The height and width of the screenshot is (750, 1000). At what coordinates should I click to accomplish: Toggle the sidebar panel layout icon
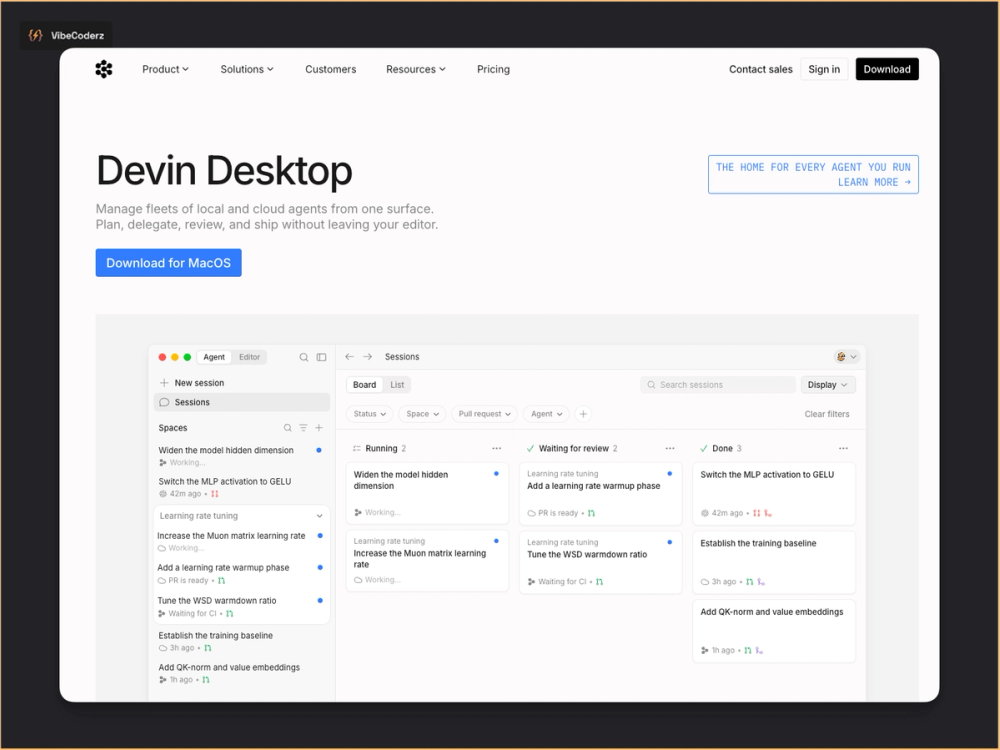[321, 357]
